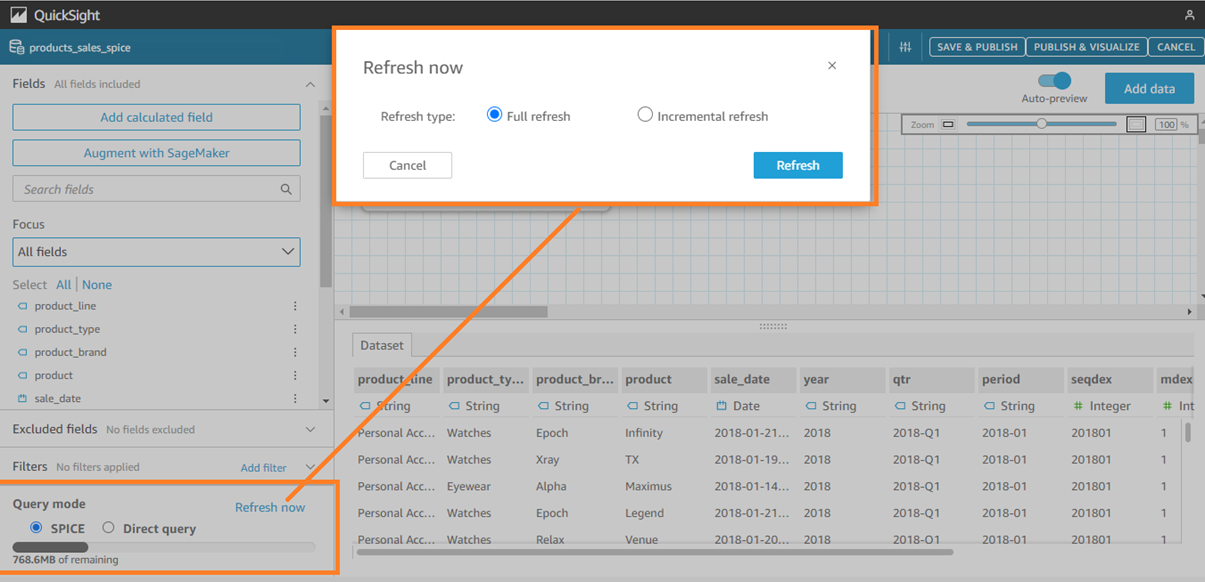The image size is (1205, 582).
Task: Click Add calculated field button
Action: [156, 117]
